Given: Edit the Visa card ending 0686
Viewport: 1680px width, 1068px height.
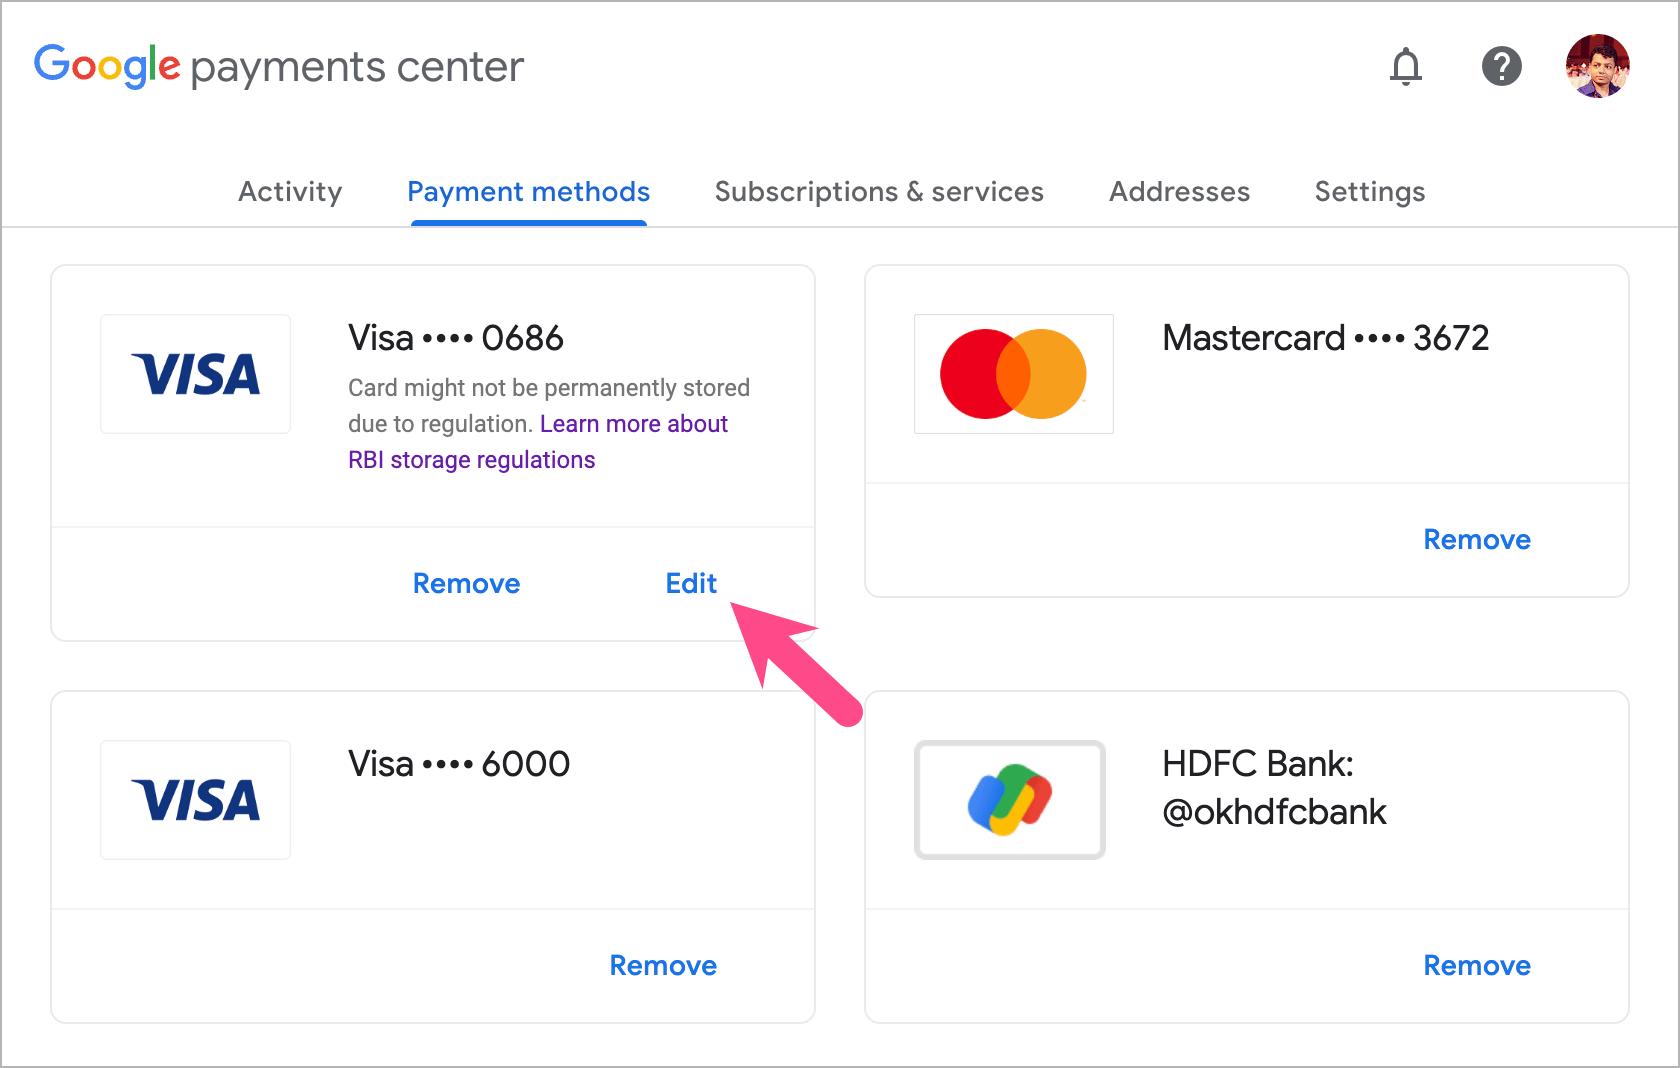Looking at the screenshot, I should click(691, 583).
